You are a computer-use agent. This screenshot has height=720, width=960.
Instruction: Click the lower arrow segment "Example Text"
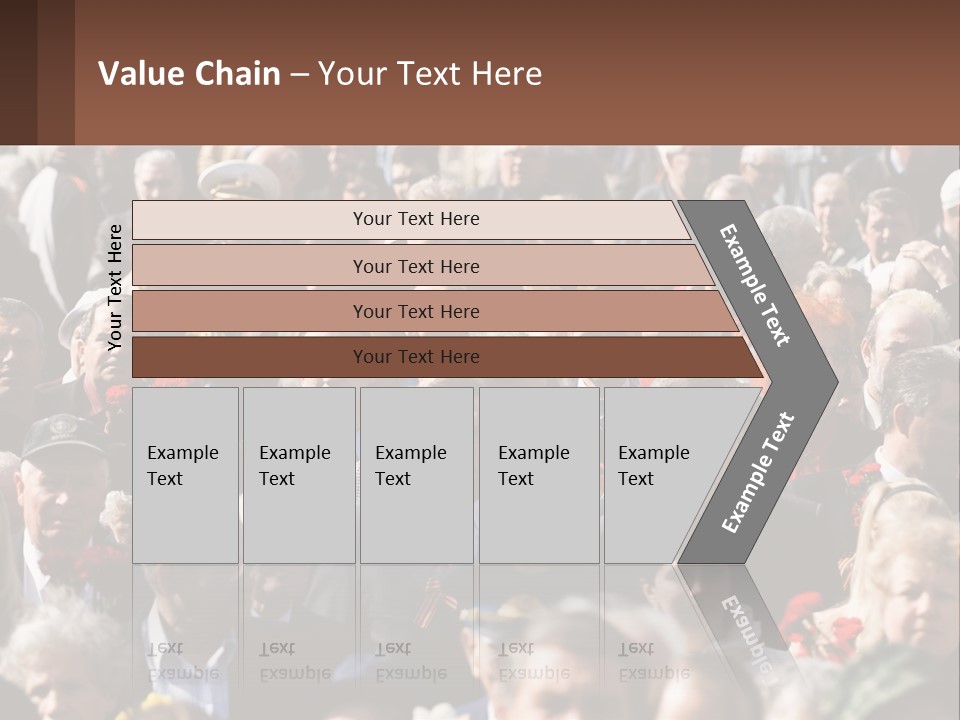(x=758, y=473)
